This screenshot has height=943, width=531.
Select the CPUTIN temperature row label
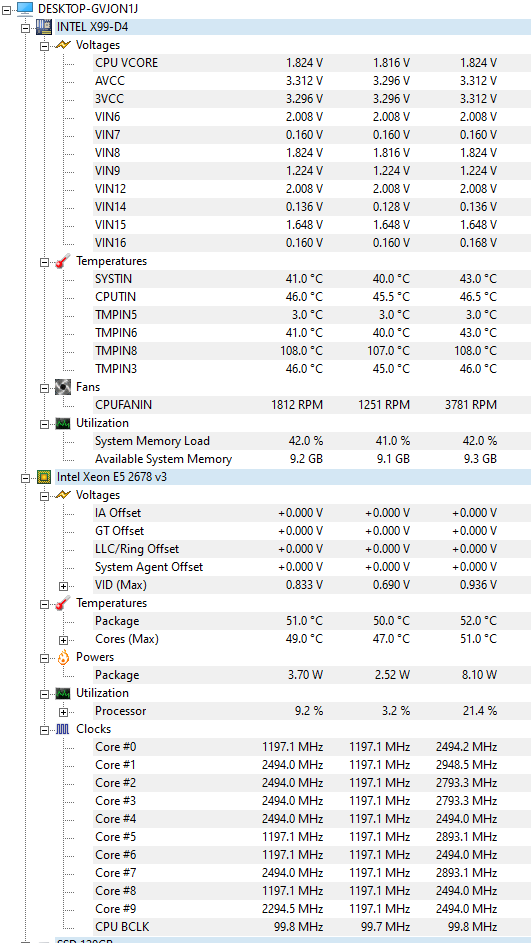click(x=115, y=297)
